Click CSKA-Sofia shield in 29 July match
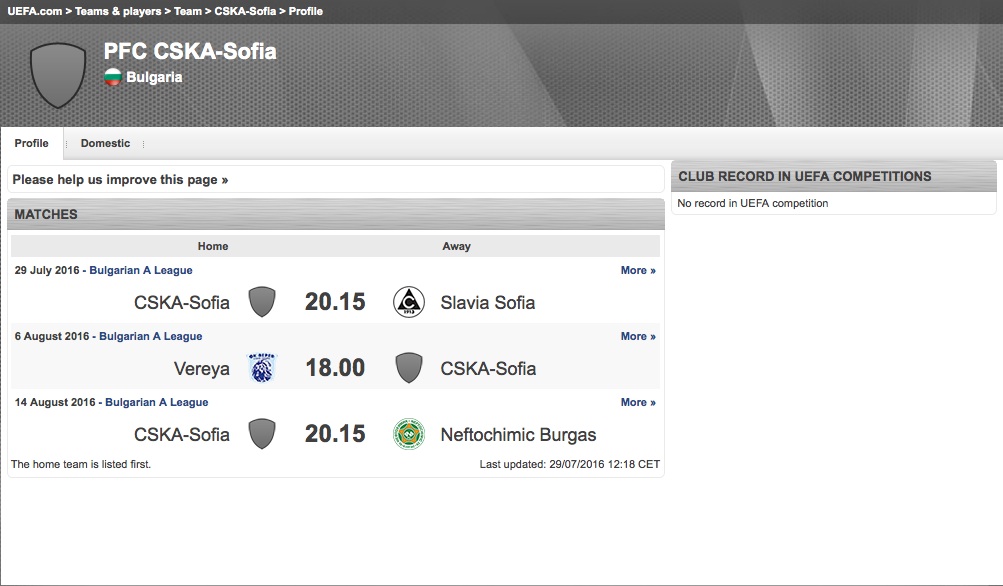 click(262, 302)
